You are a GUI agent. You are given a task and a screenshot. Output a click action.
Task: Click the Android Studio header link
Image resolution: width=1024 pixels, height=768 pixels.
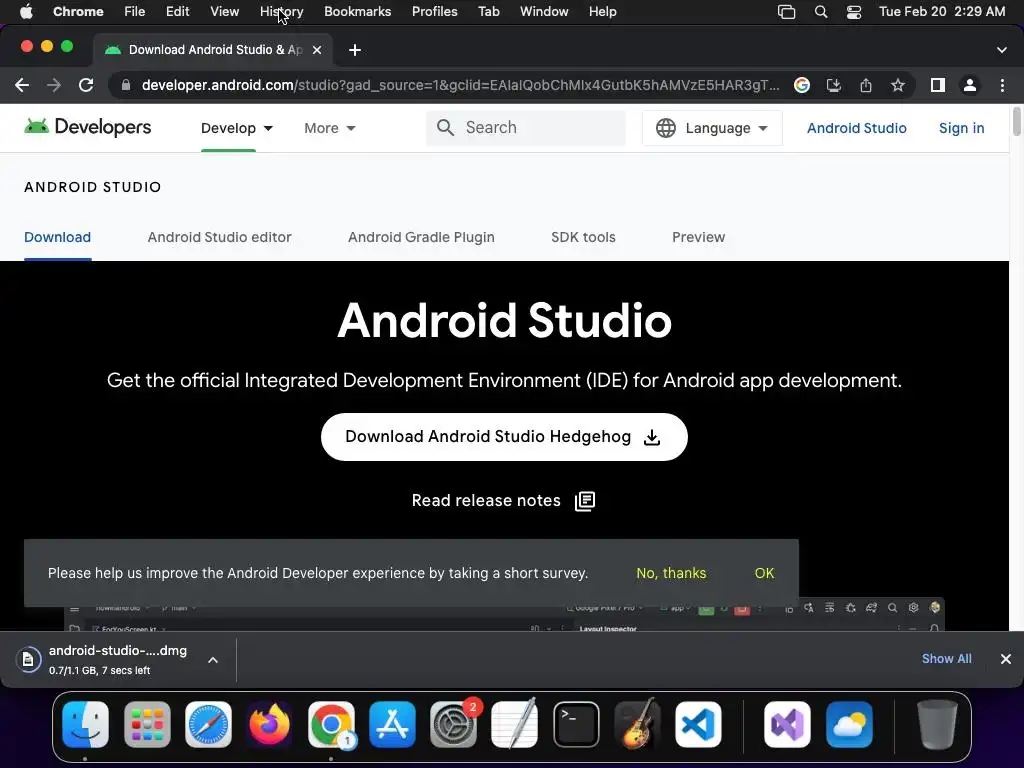856,128
